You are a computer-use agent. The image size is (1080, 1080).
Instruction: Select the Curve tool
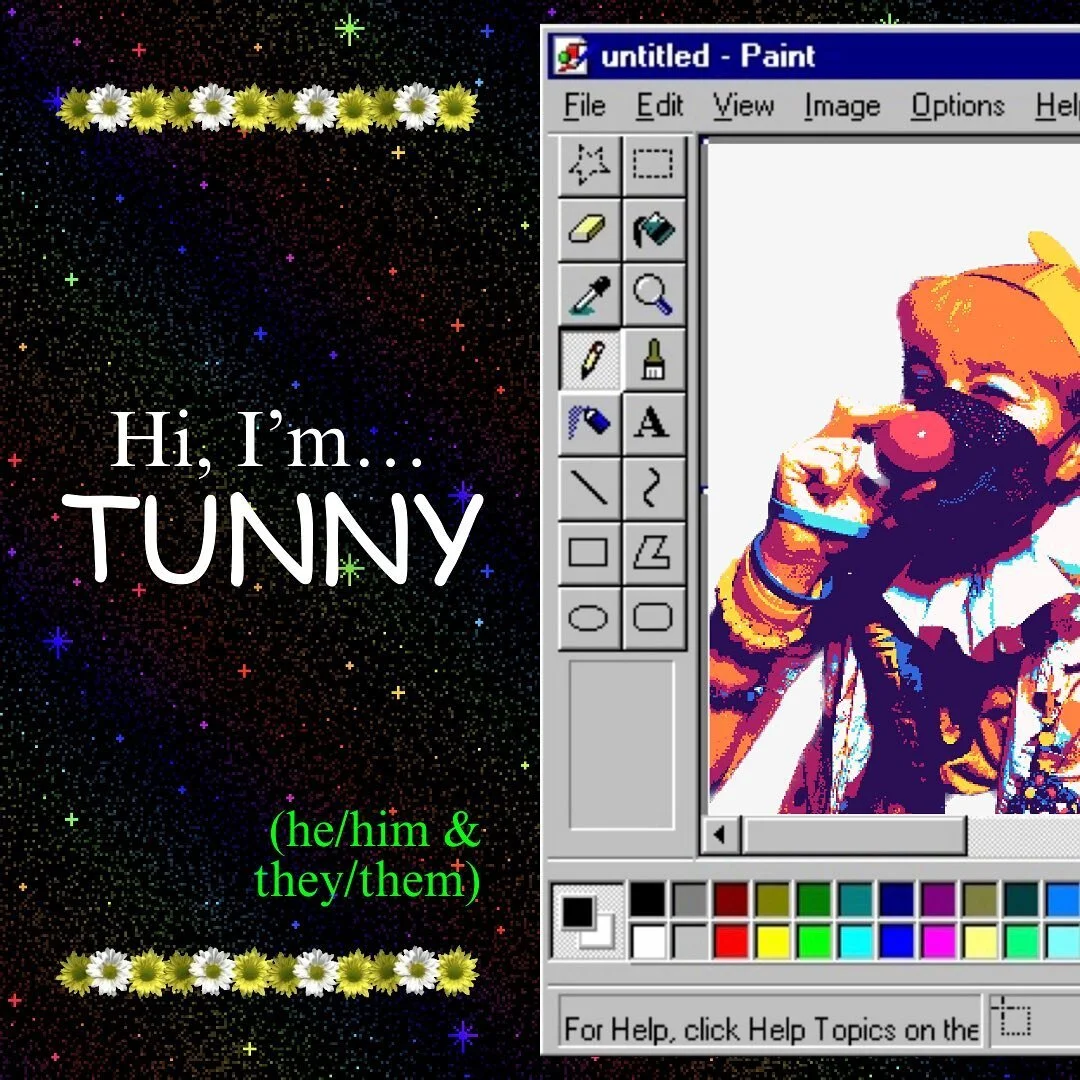pos(655,489)
